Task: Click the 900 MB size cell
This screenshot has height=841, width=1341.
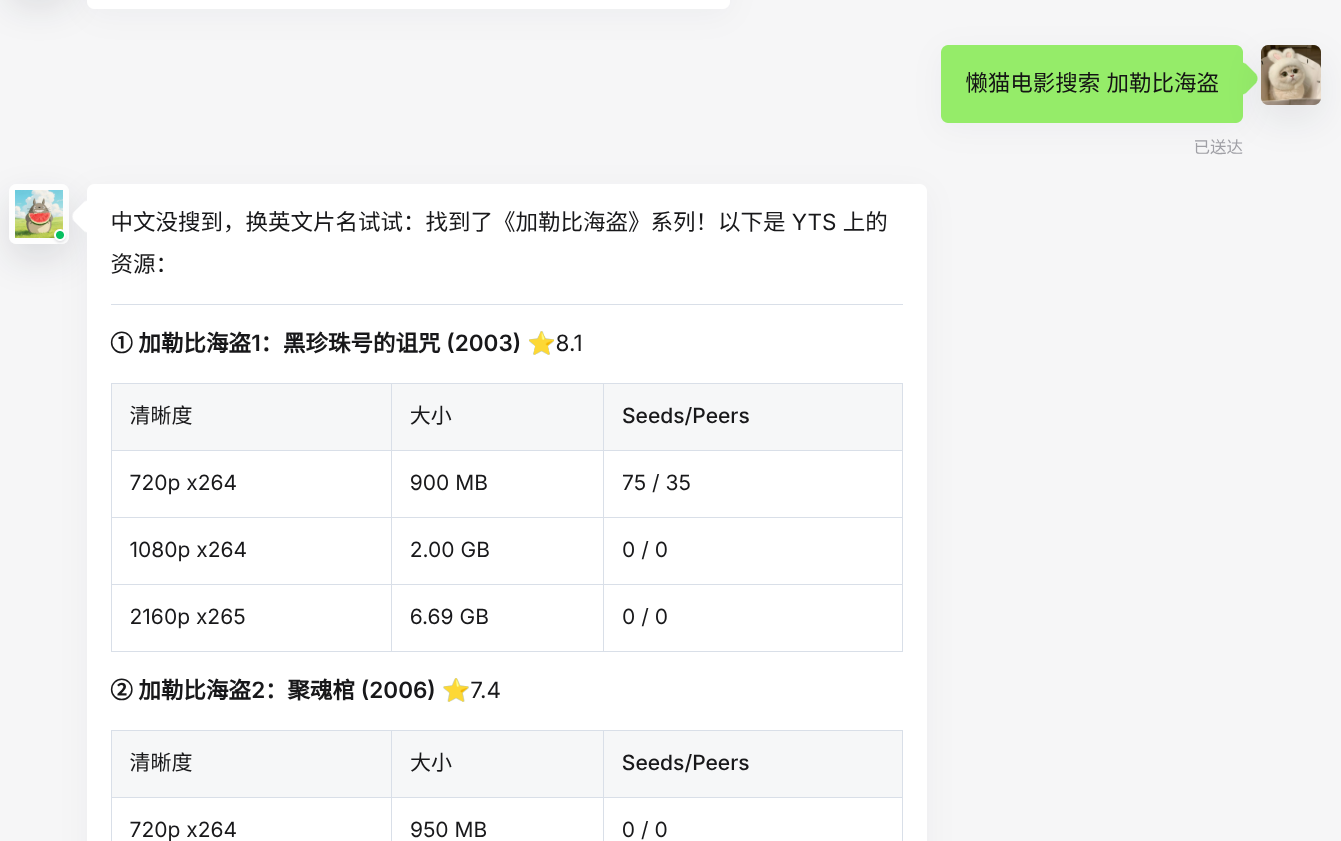Action: coord(497,484)
